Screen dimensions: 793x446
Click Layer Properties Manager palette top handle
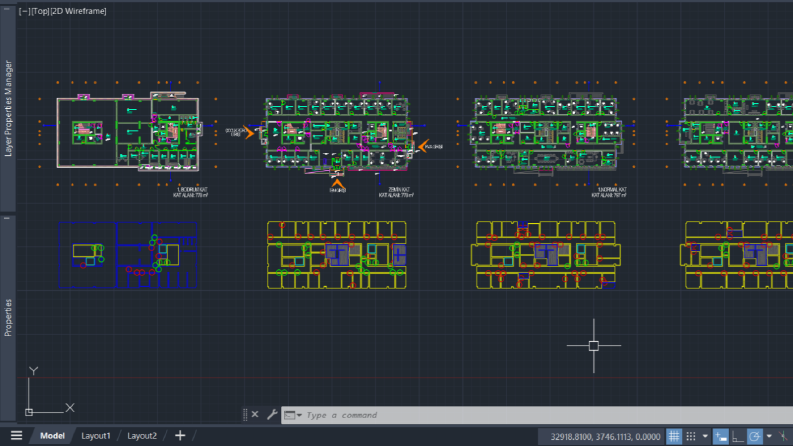[7, 9]
